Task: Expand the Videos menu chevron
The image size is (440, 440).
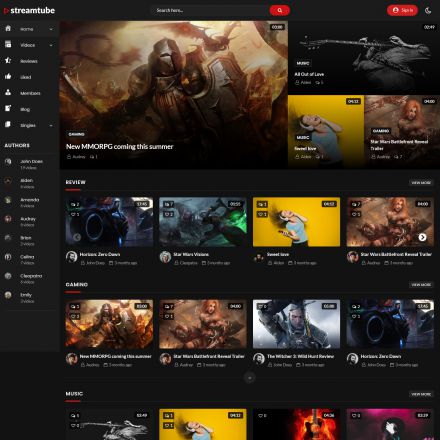Action: pos(51,45)
